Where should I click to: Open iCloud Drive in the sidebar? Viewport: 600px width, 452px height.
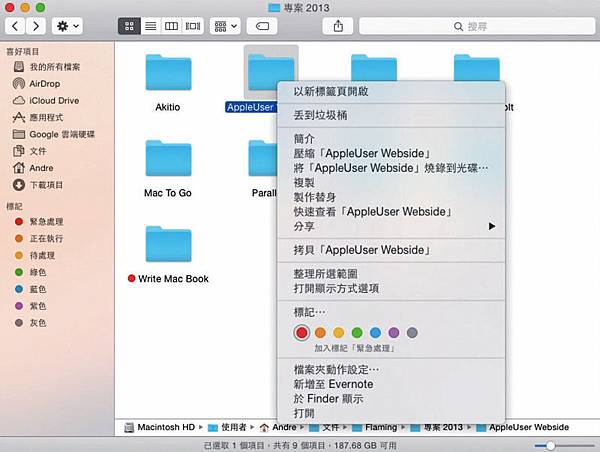46,101
